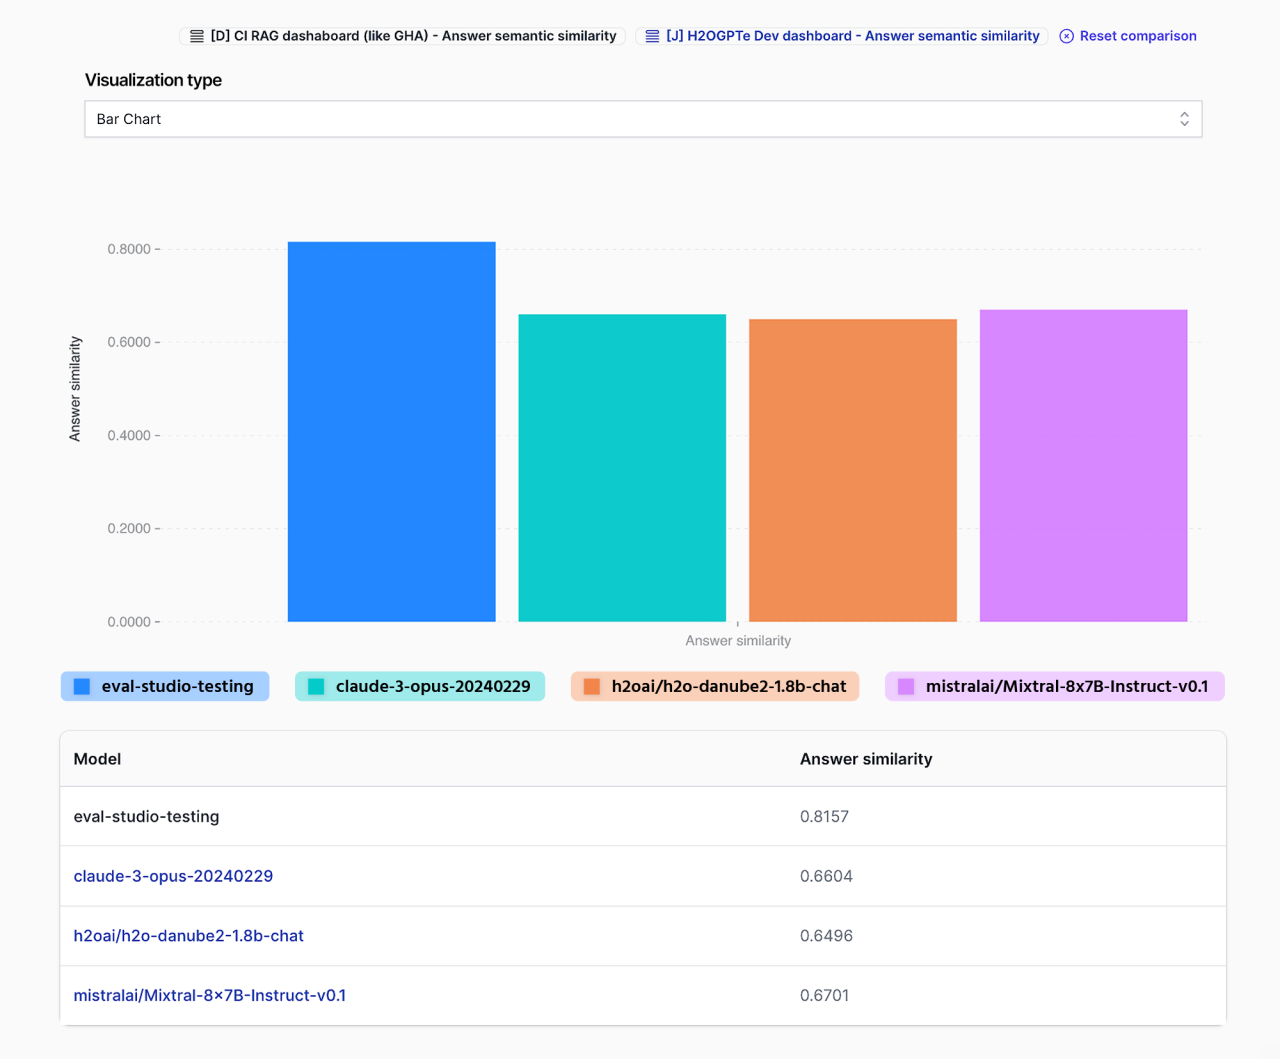Toggle the claude-3-opus-20240229 legend label
Screen dimensions: 1280x1059
pos(432,686)
